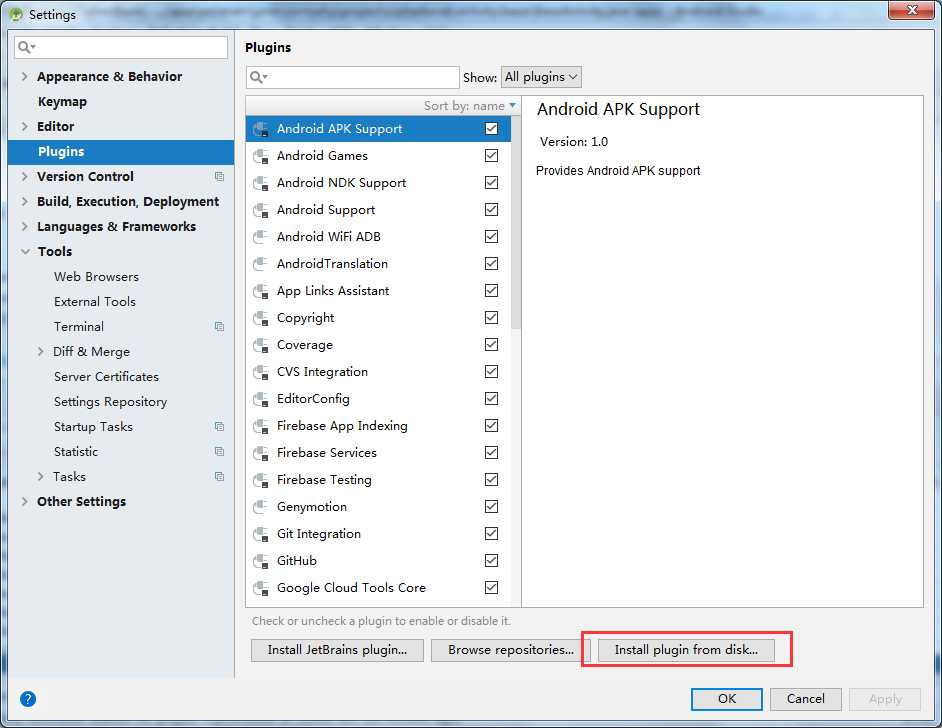
Task: Open External Tools settings
Action: pos(95,302)
